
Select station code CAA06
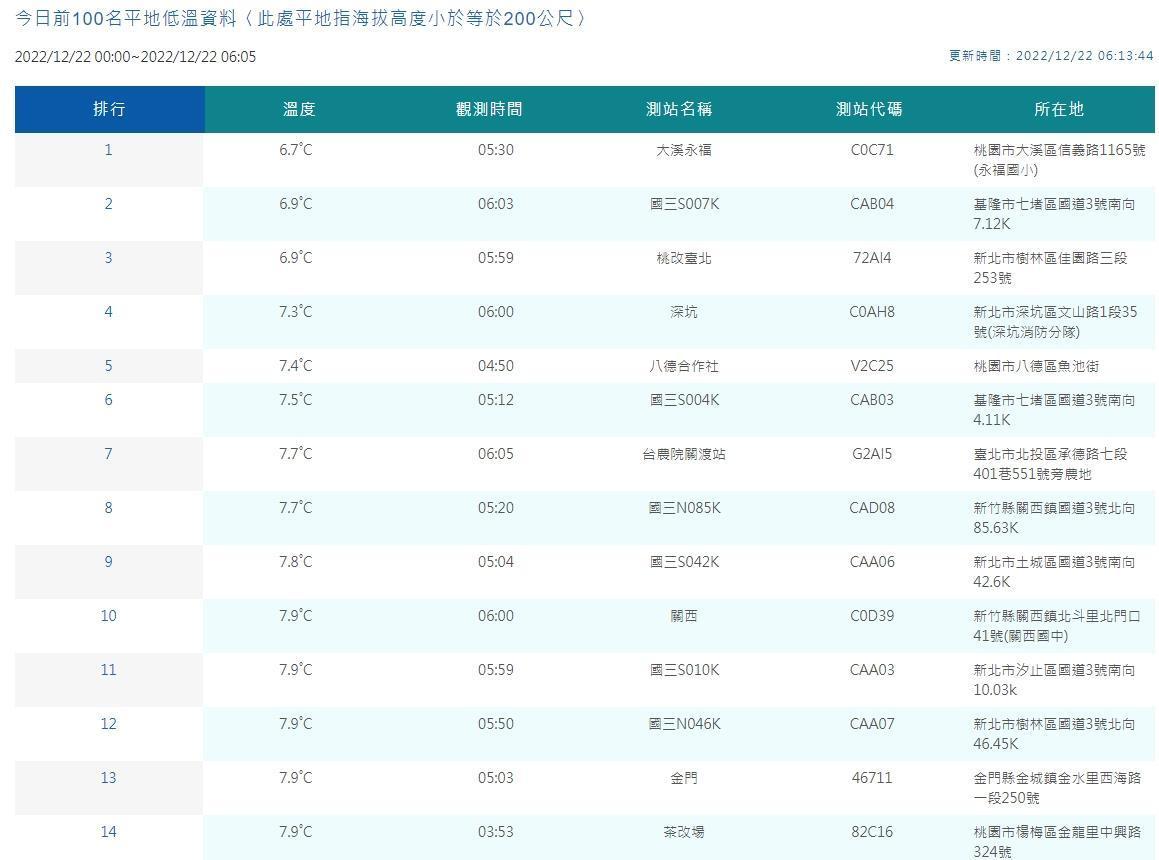click(872, 562)
